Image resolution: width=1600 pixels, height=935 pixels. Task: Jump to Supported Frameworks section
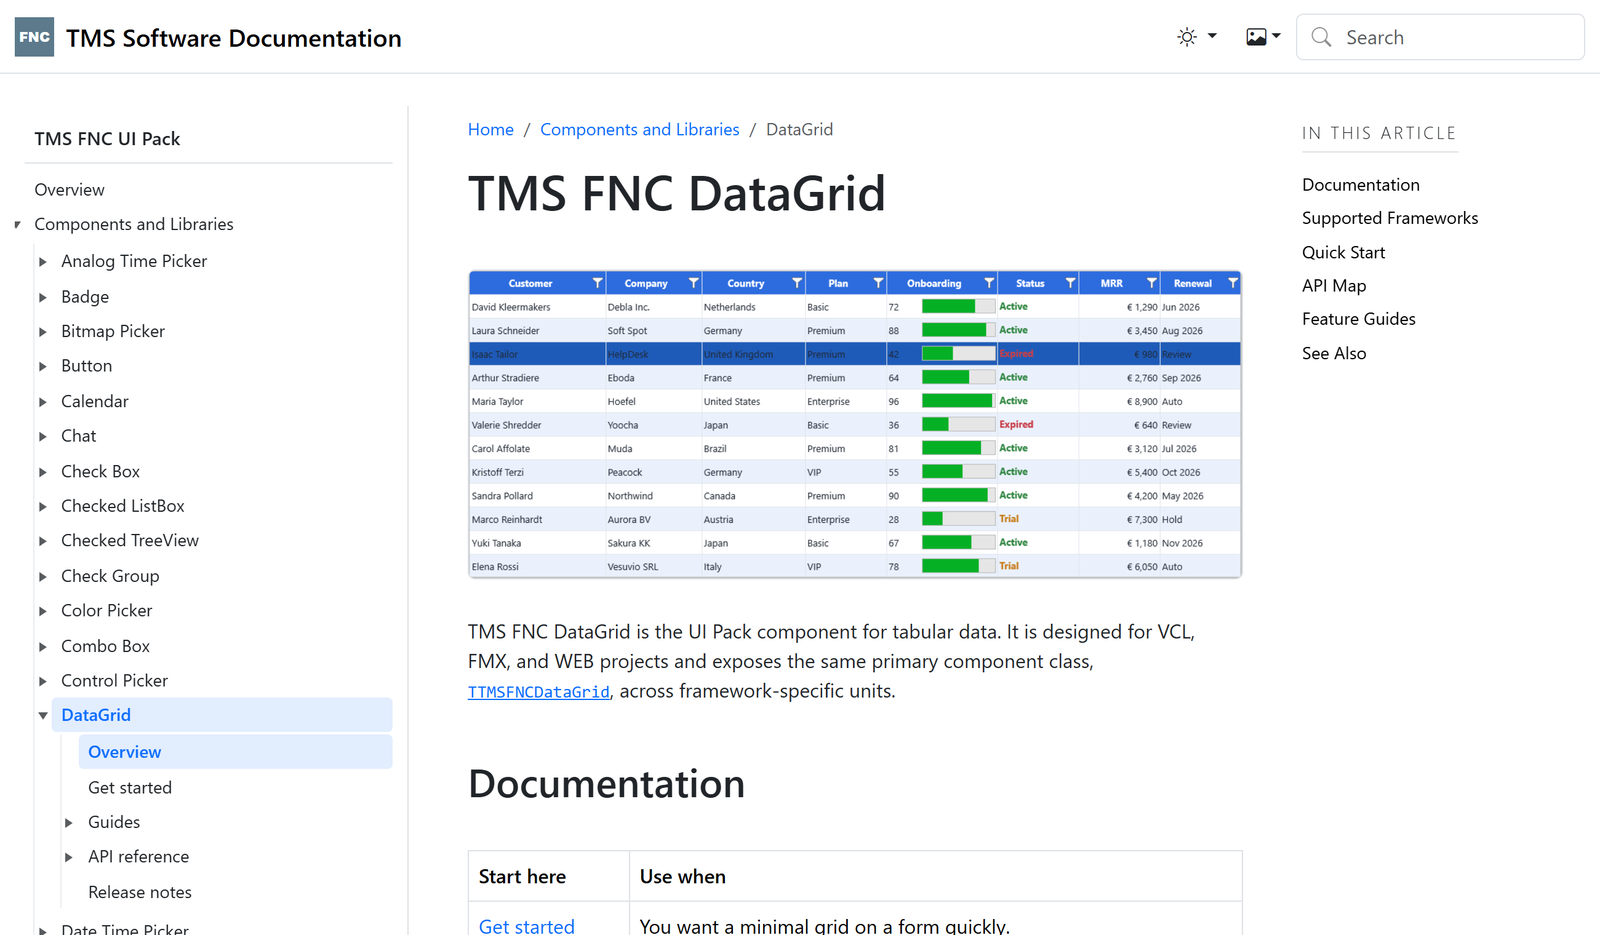(1390, 218)
